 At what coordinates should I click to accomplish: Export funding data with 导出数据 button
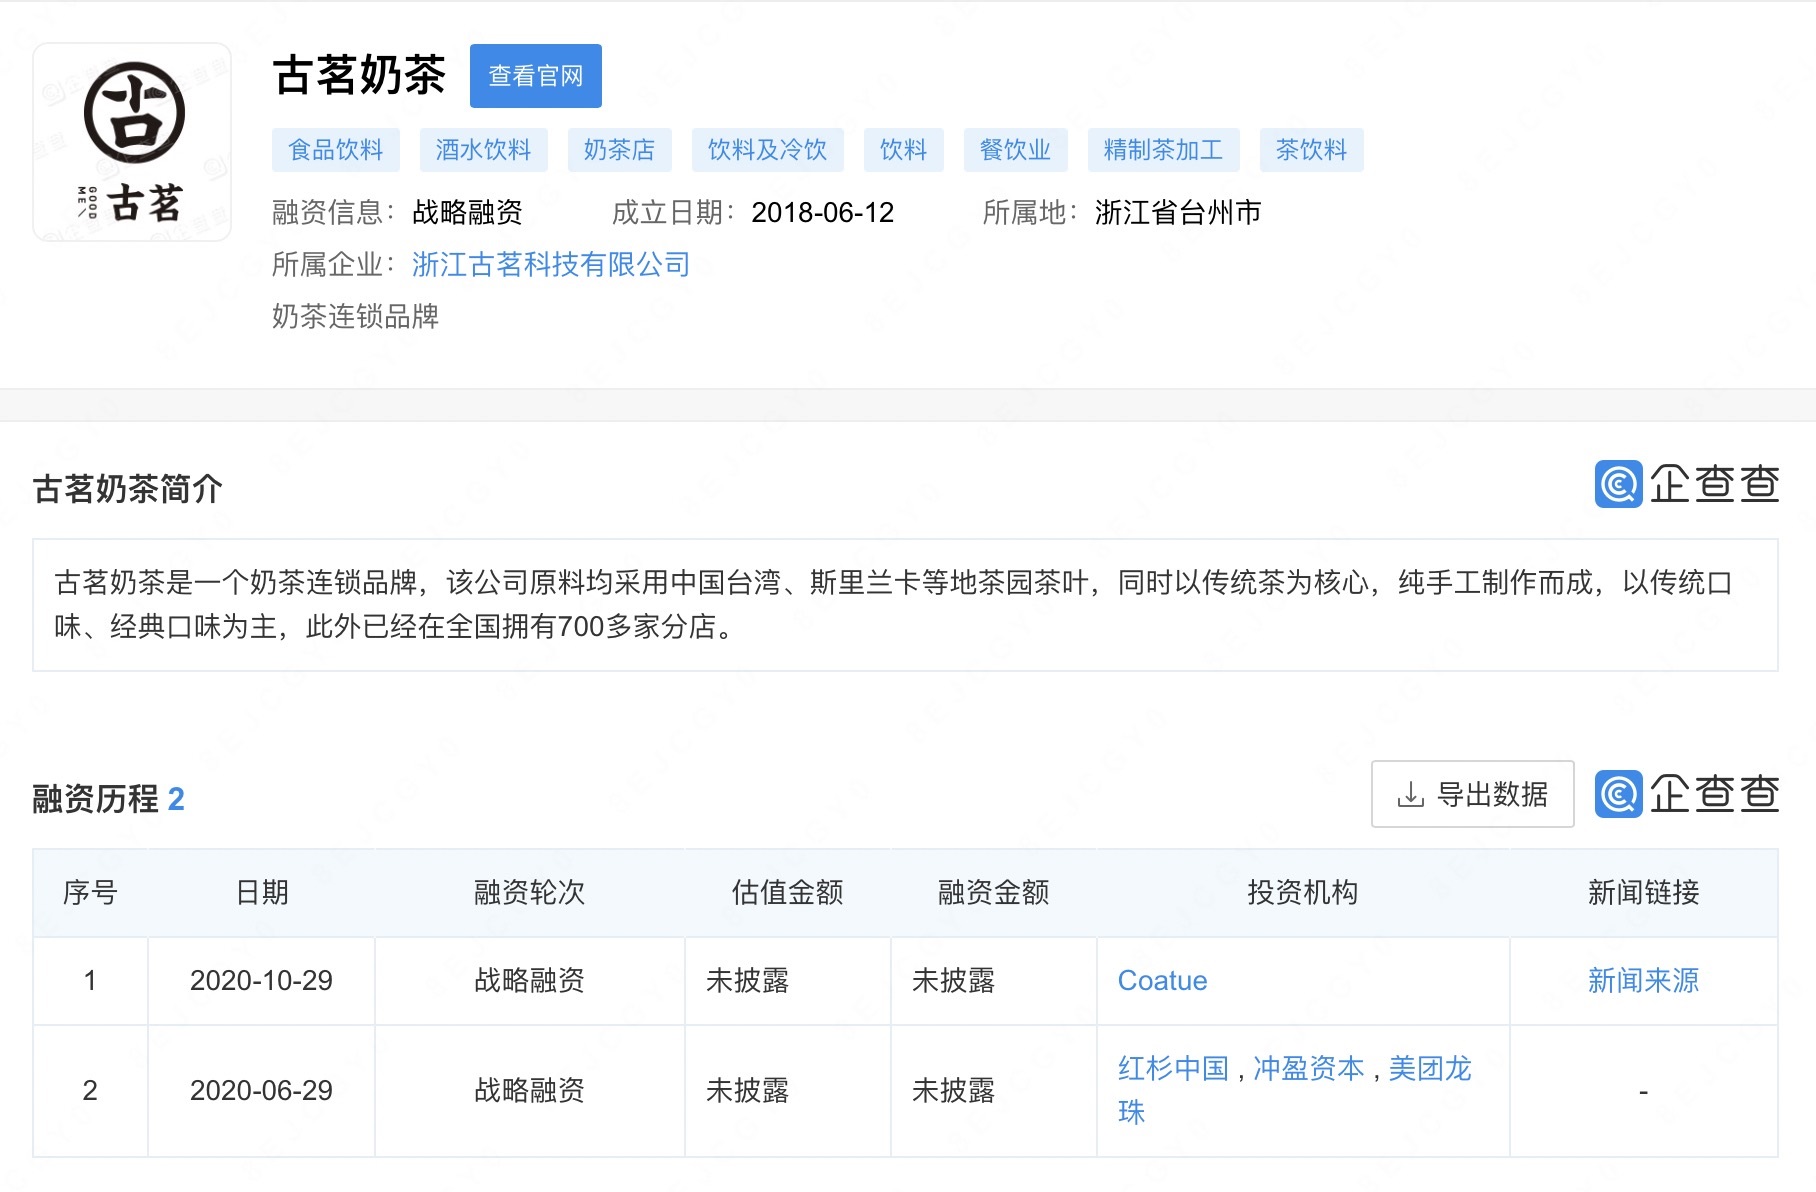[1473, 794]
